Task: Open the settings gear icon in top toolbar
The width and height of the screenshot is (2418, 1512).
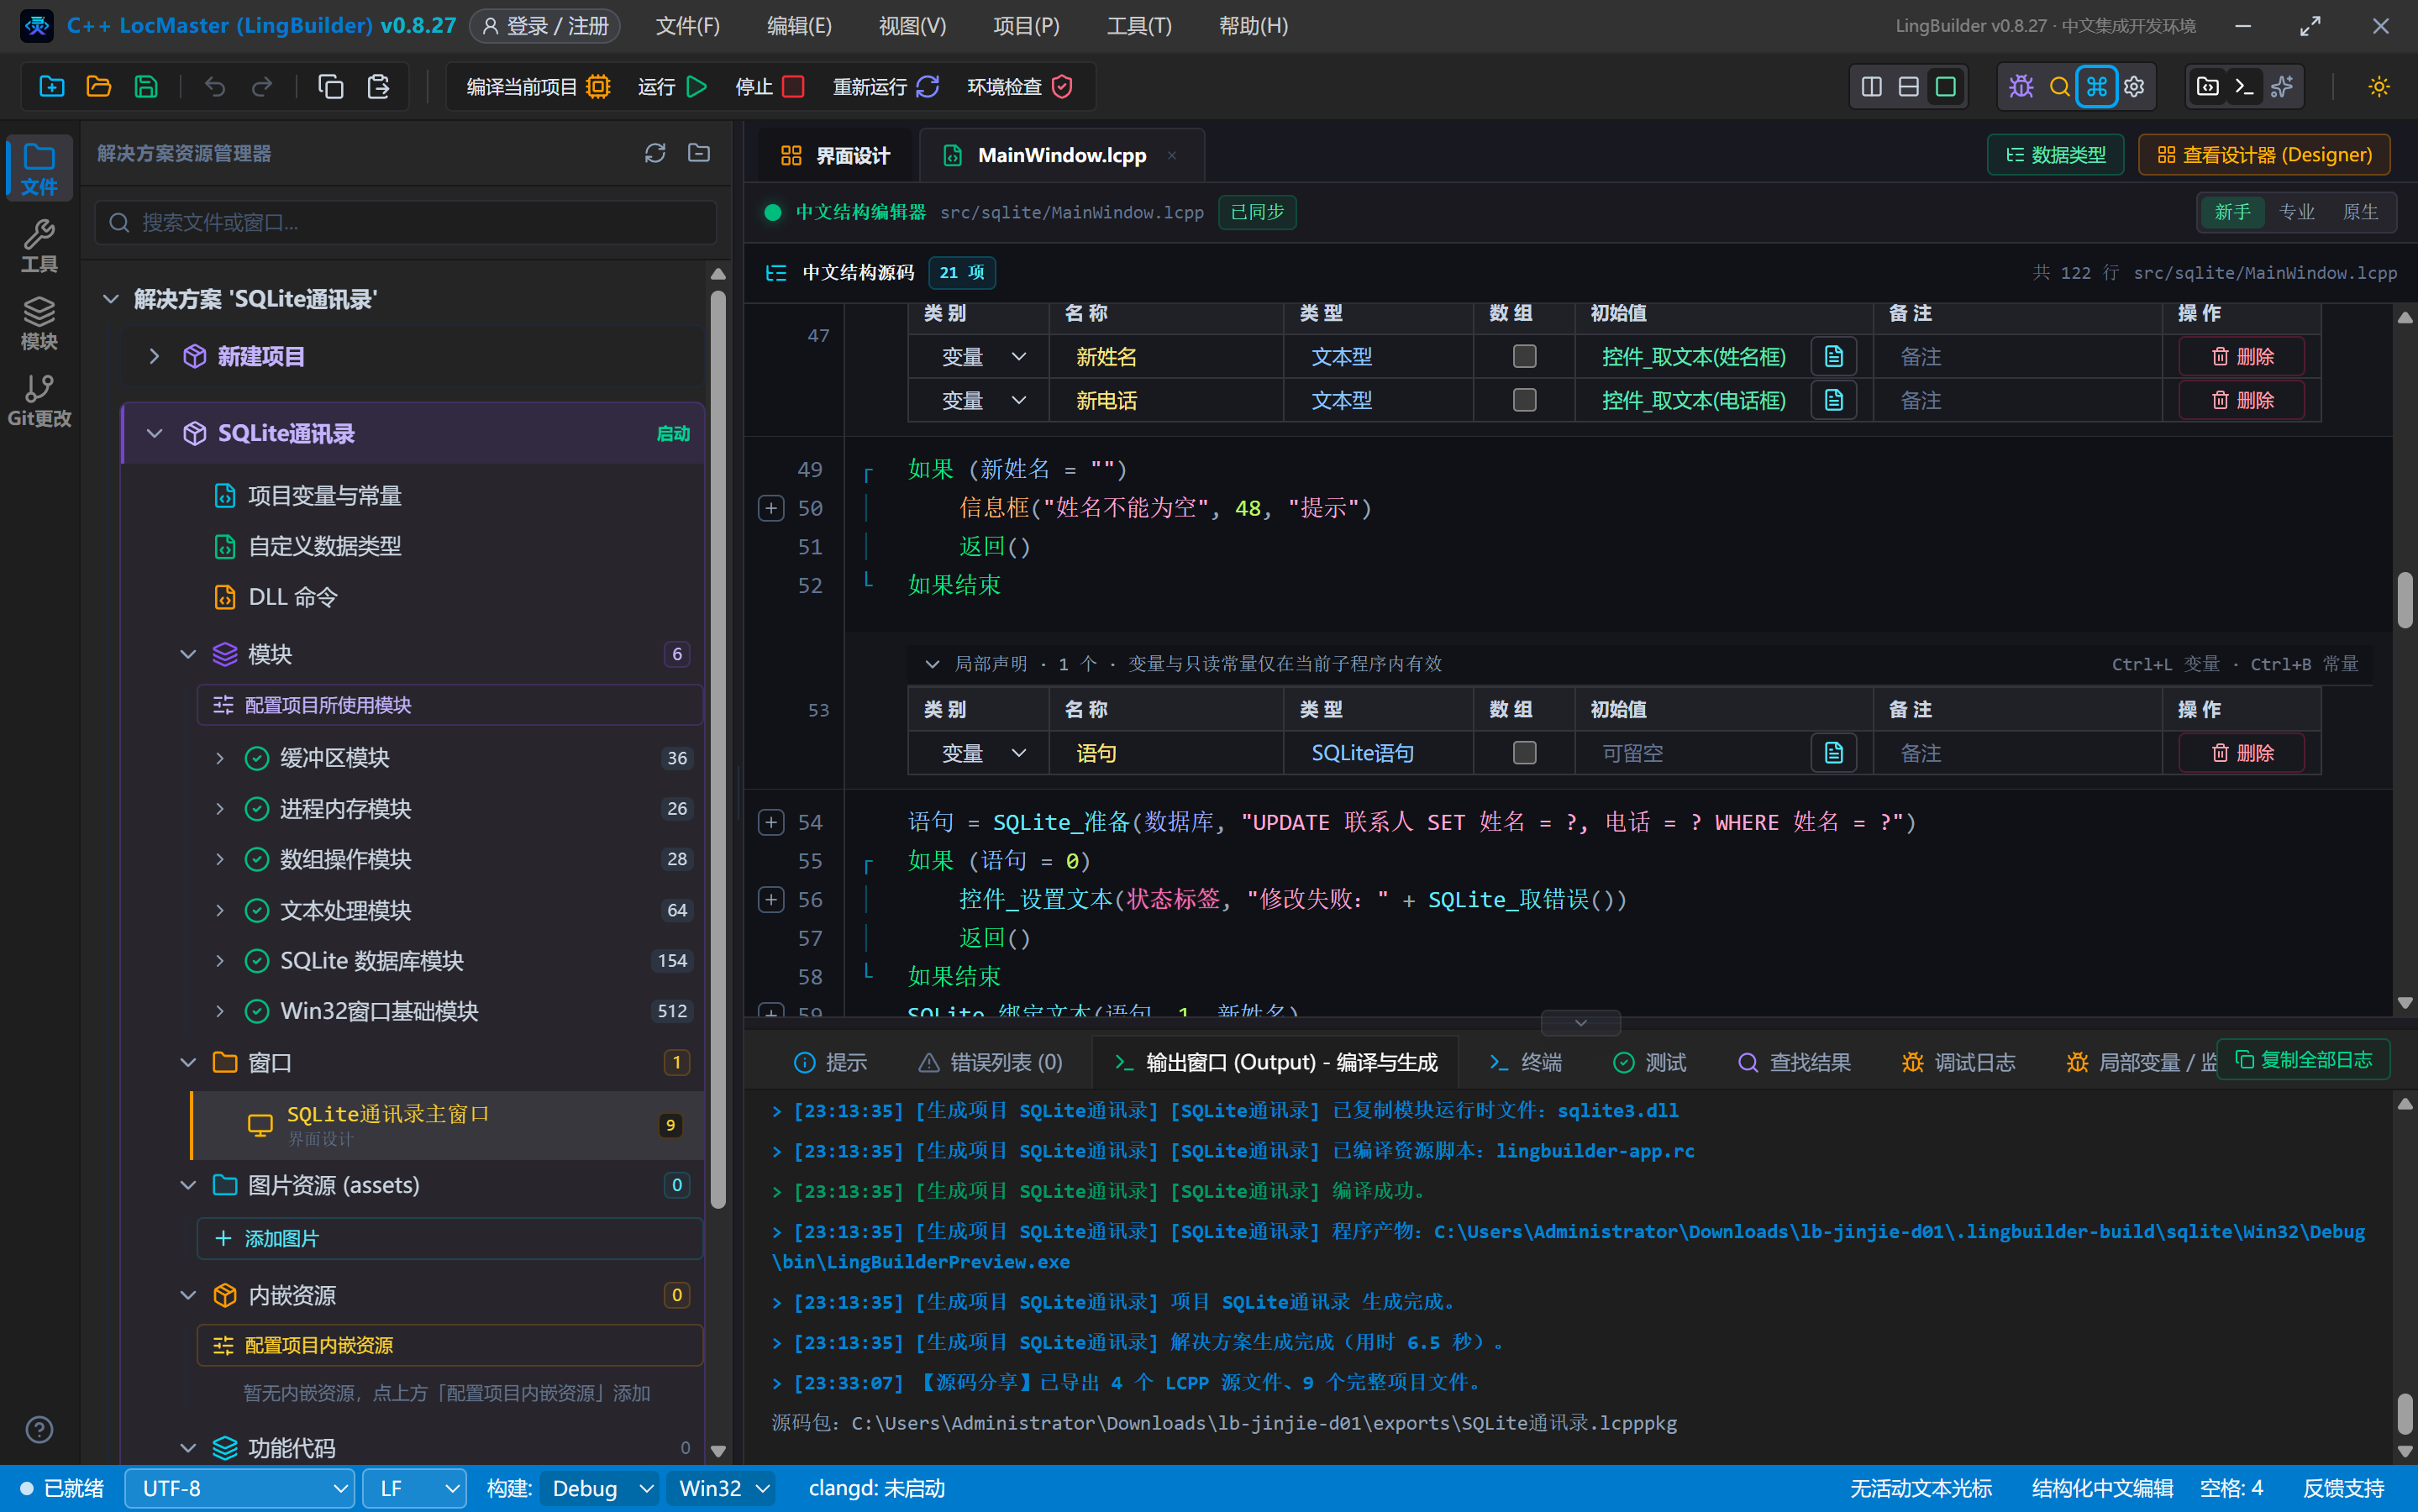Action: [2134, 87]
